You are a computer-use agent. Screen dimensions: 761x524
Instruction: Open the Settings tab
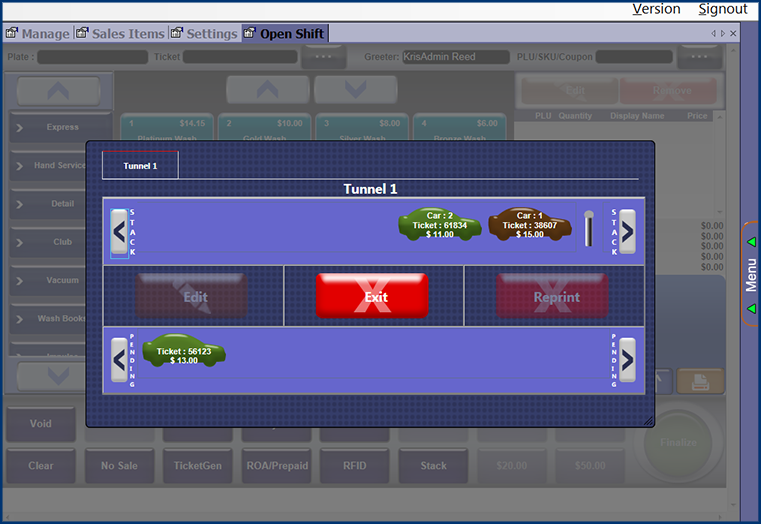(x=205, y=33)
